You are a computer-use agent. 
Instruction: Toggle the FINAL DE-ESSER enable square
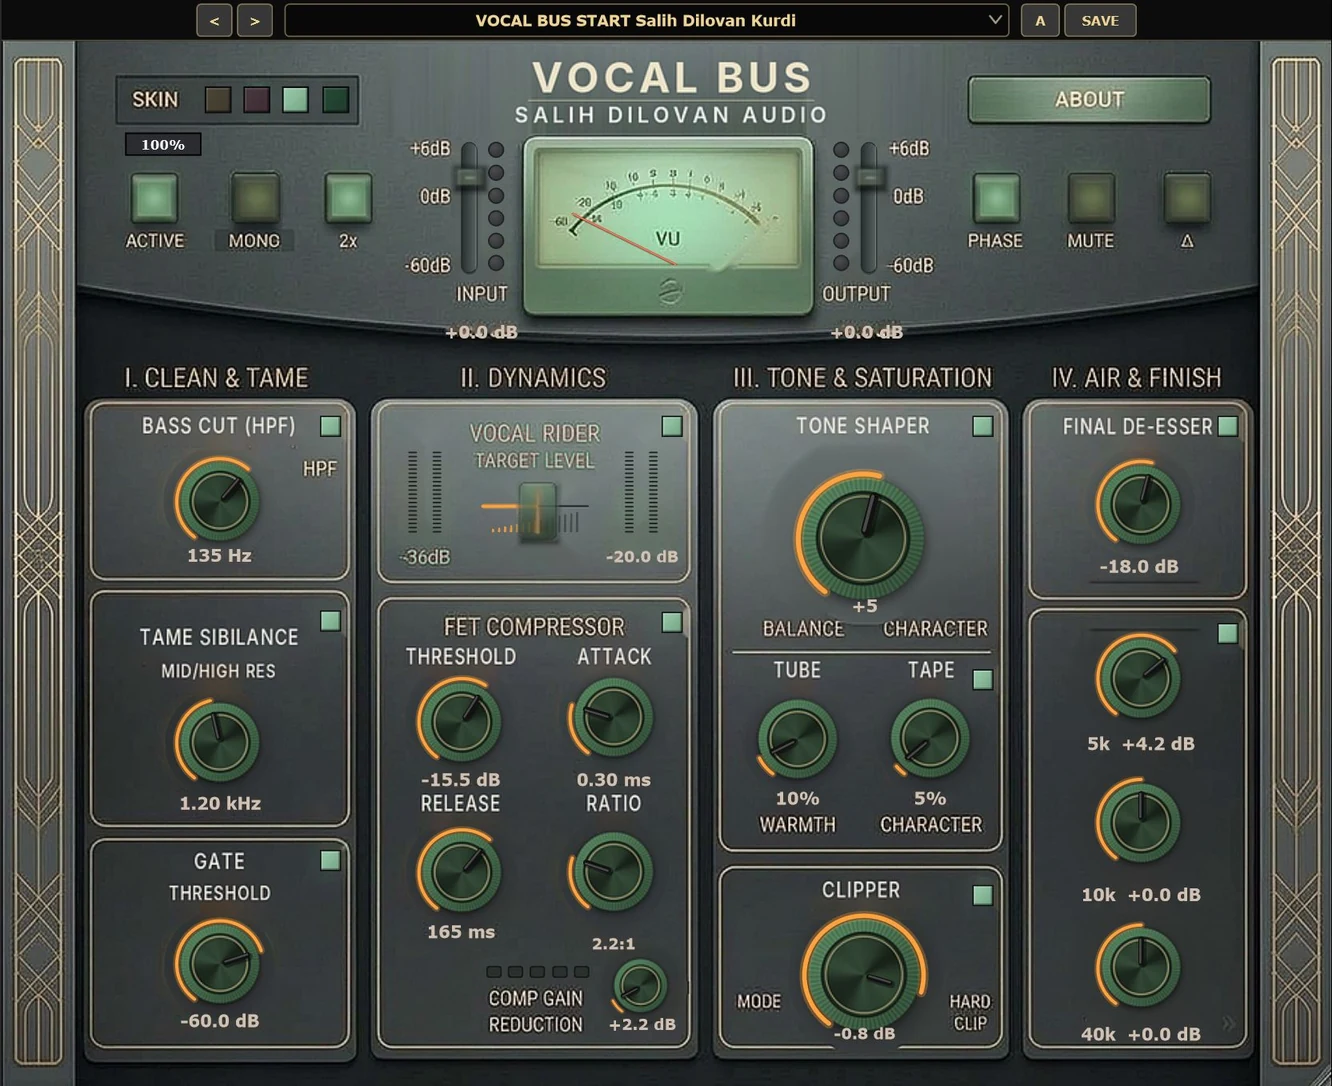click(x=1228, y=426)
